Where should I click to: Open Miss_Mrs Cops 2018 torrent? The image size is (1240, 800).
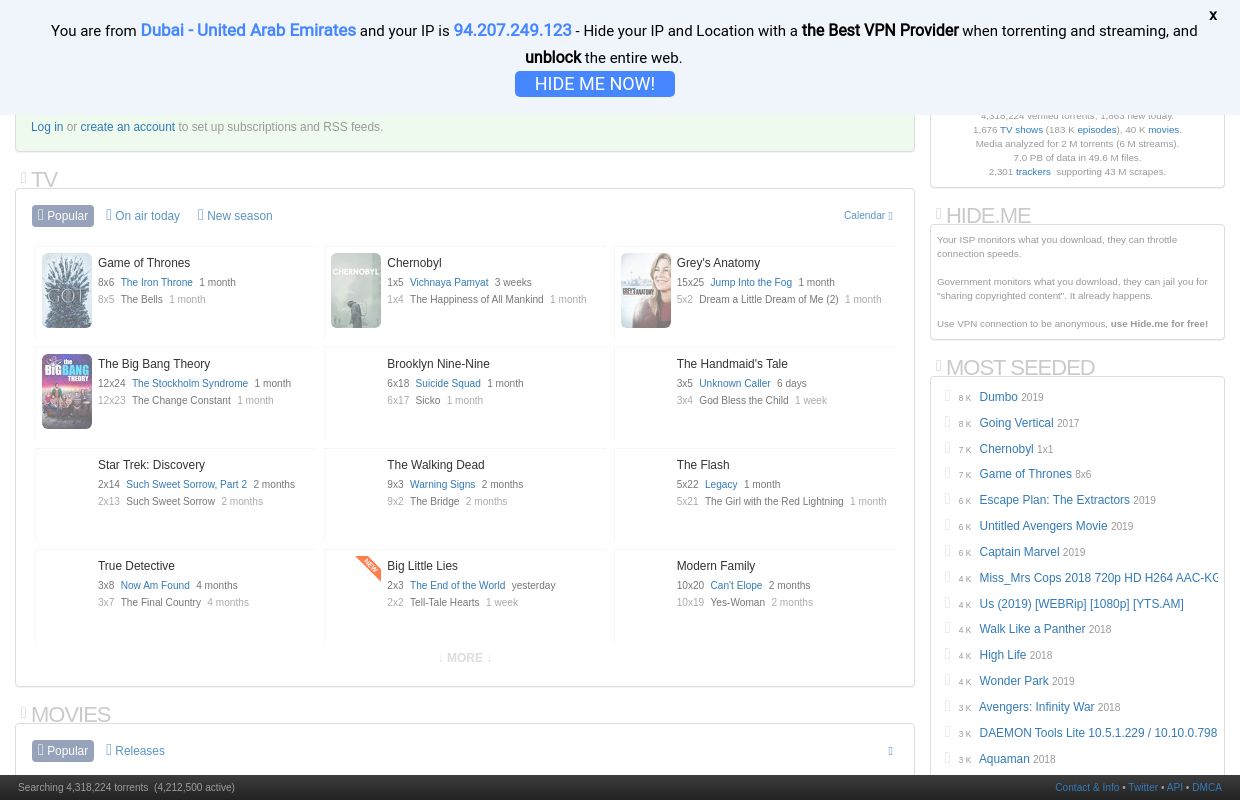tap(1099, 578)
